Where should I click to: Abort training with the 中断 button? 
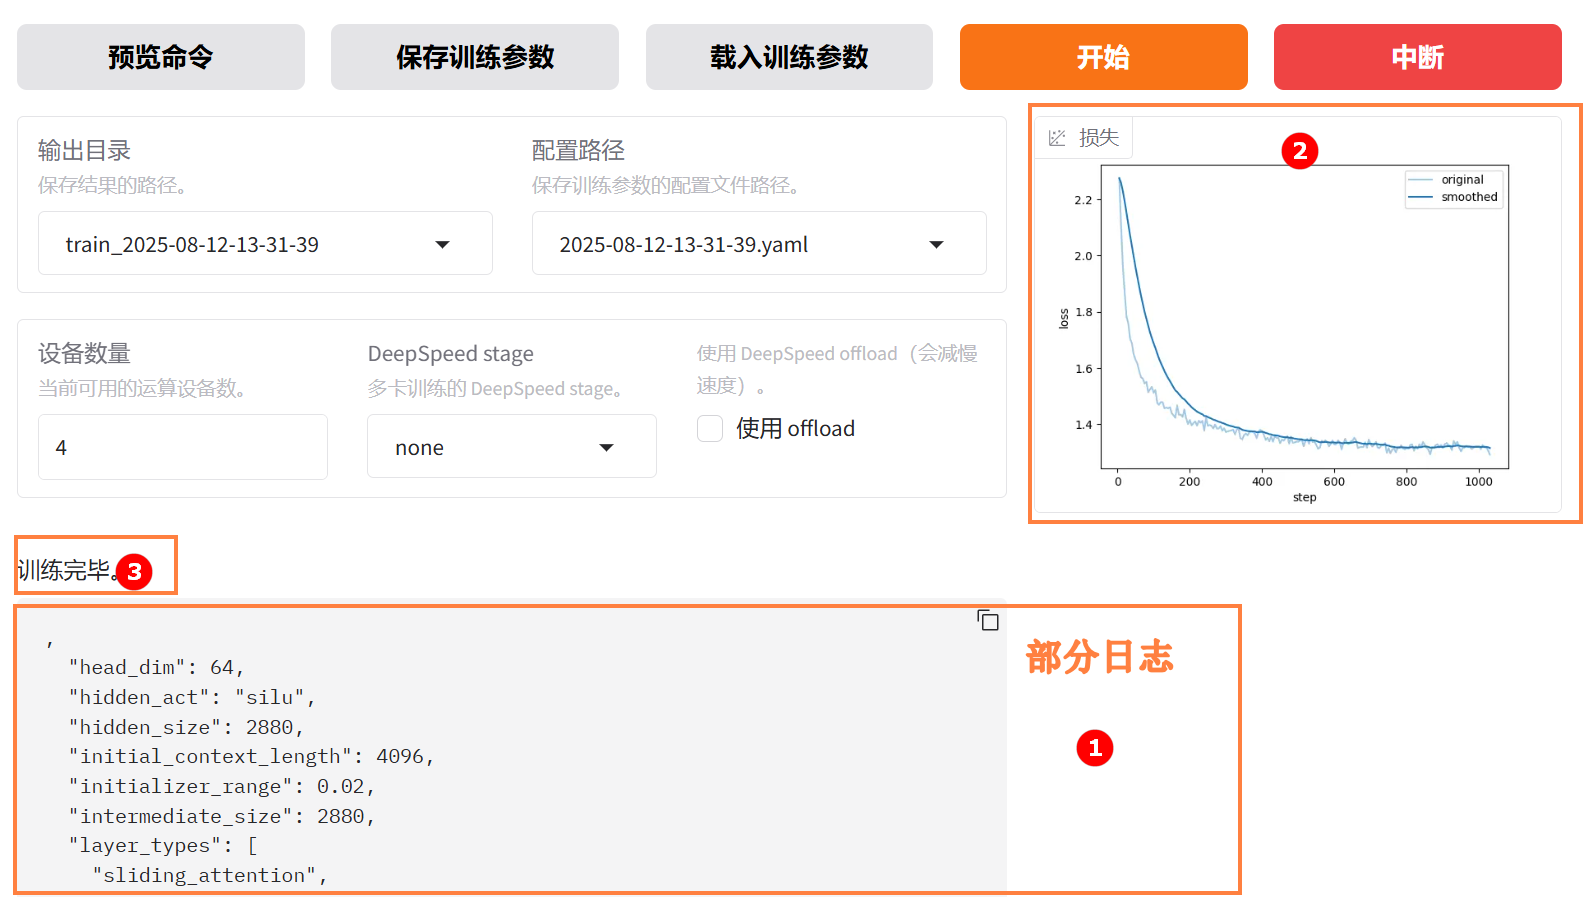click(1417, 58)
